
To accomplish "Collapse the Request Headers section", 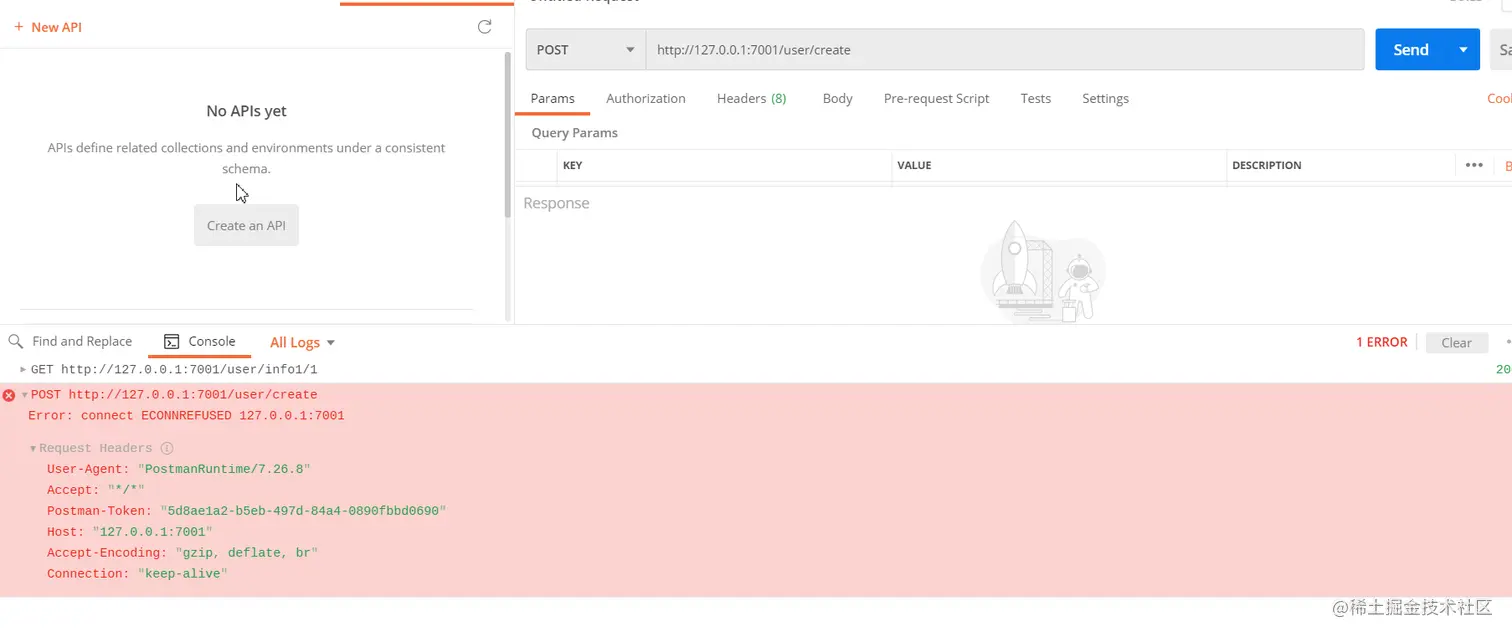I will pos(33,449).
